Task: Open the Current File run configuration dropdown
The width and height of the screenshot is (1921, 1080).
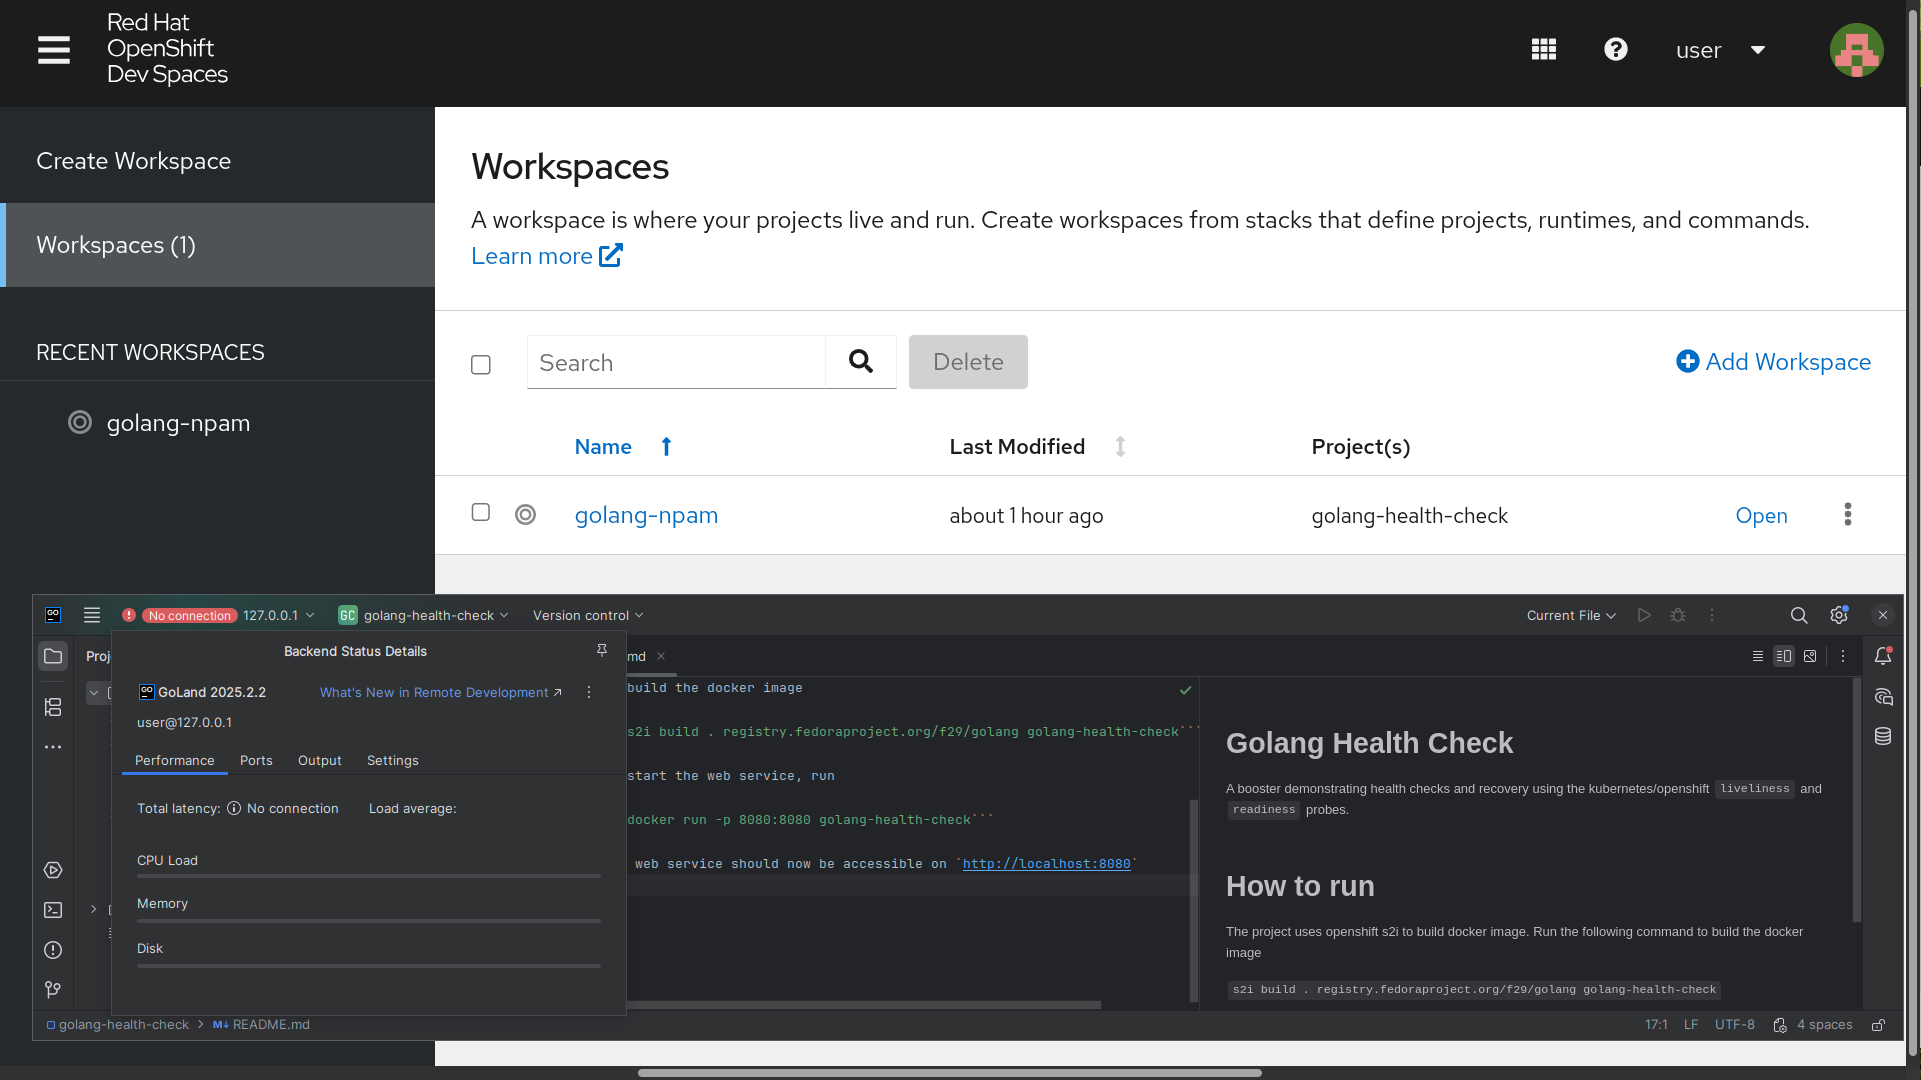Action: click(x=1570, y=616)
